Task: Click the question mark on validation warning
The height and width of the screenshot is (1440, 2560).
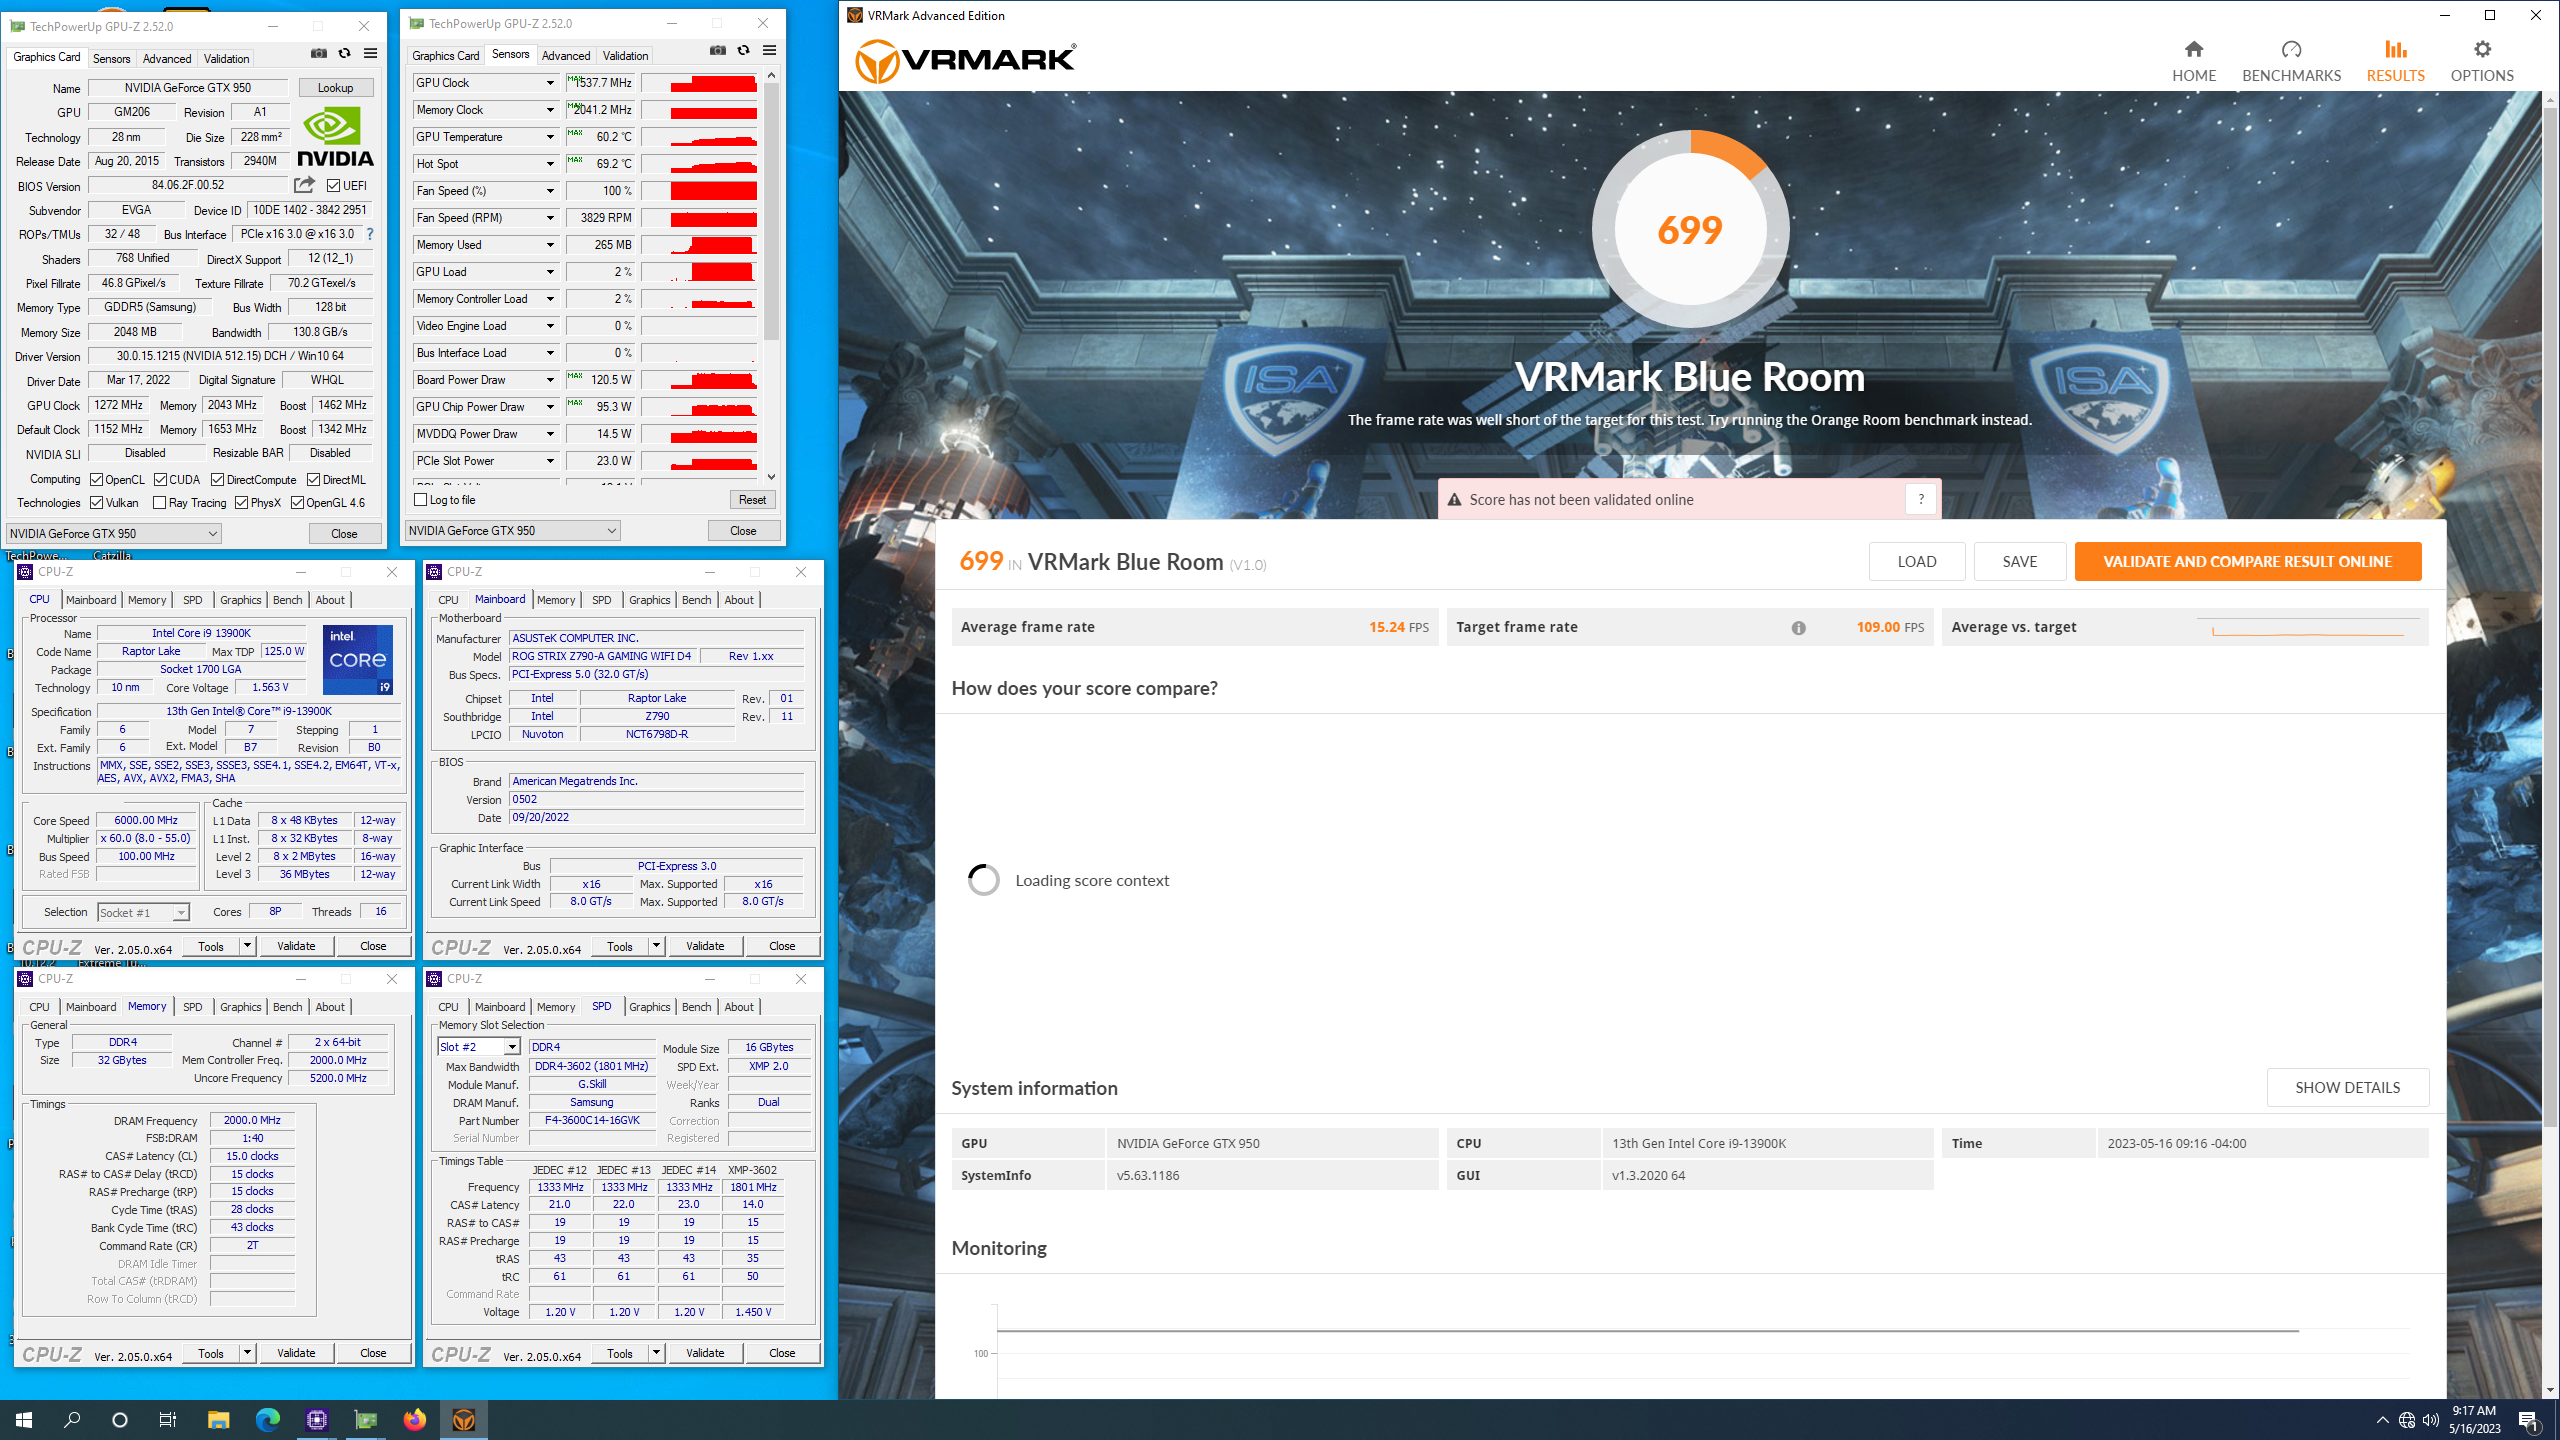Action: [x=1920, y=499]
